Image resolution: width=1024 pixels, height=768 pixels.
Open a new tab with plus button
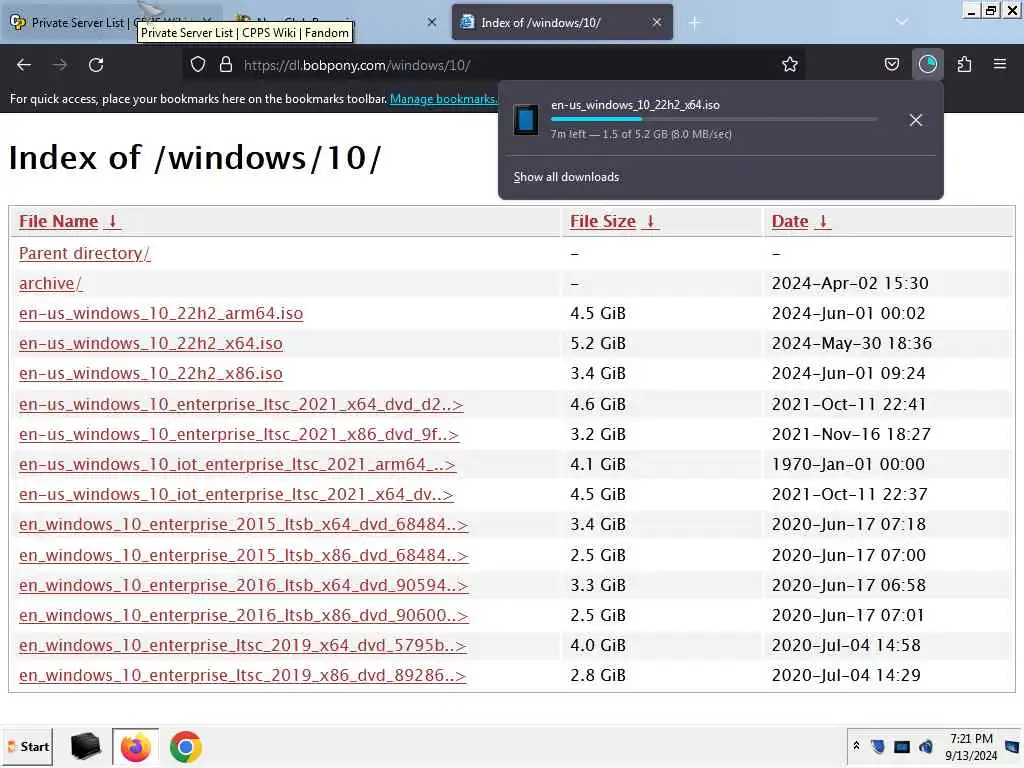click(694, 24)
